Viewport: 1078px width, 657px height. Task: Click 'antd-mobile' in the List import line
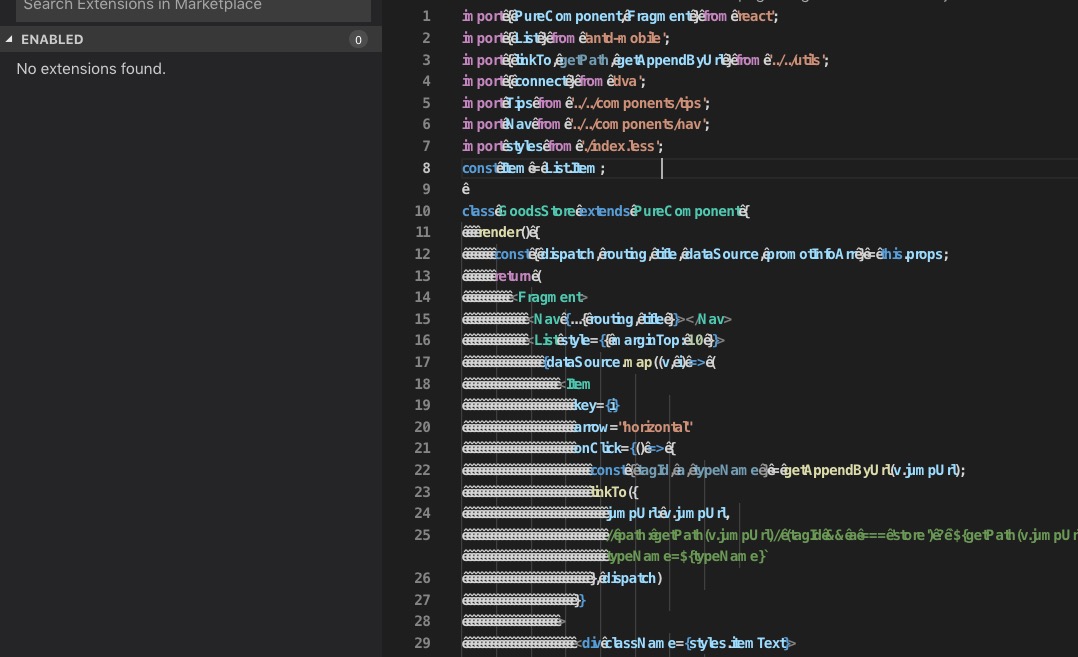pos(624,38)
